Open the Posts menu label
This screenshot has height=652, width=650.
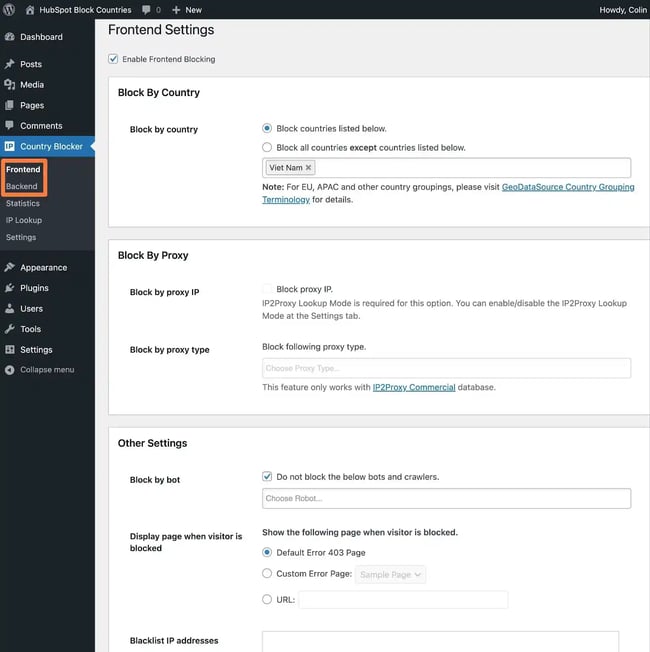click(x=31, y=64)
